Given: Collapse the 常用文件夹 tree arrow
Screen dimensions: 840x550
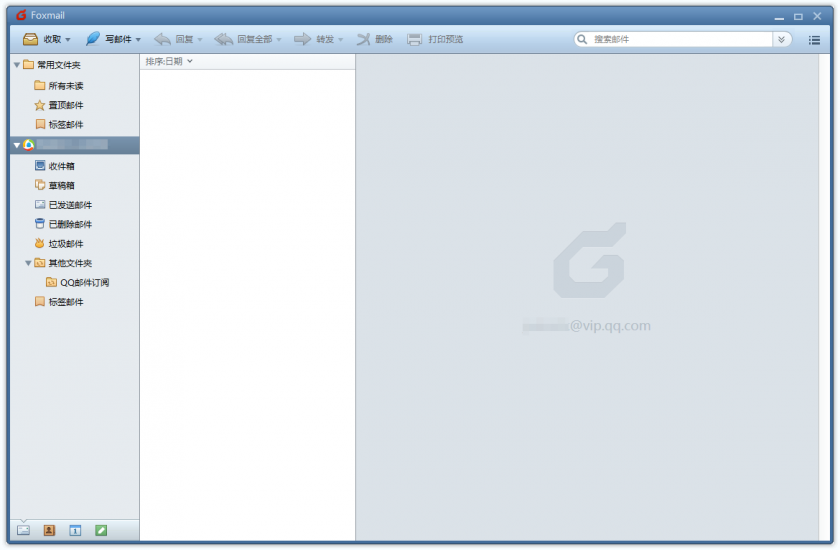Looking at the screenshot, I should pos(17,65).
